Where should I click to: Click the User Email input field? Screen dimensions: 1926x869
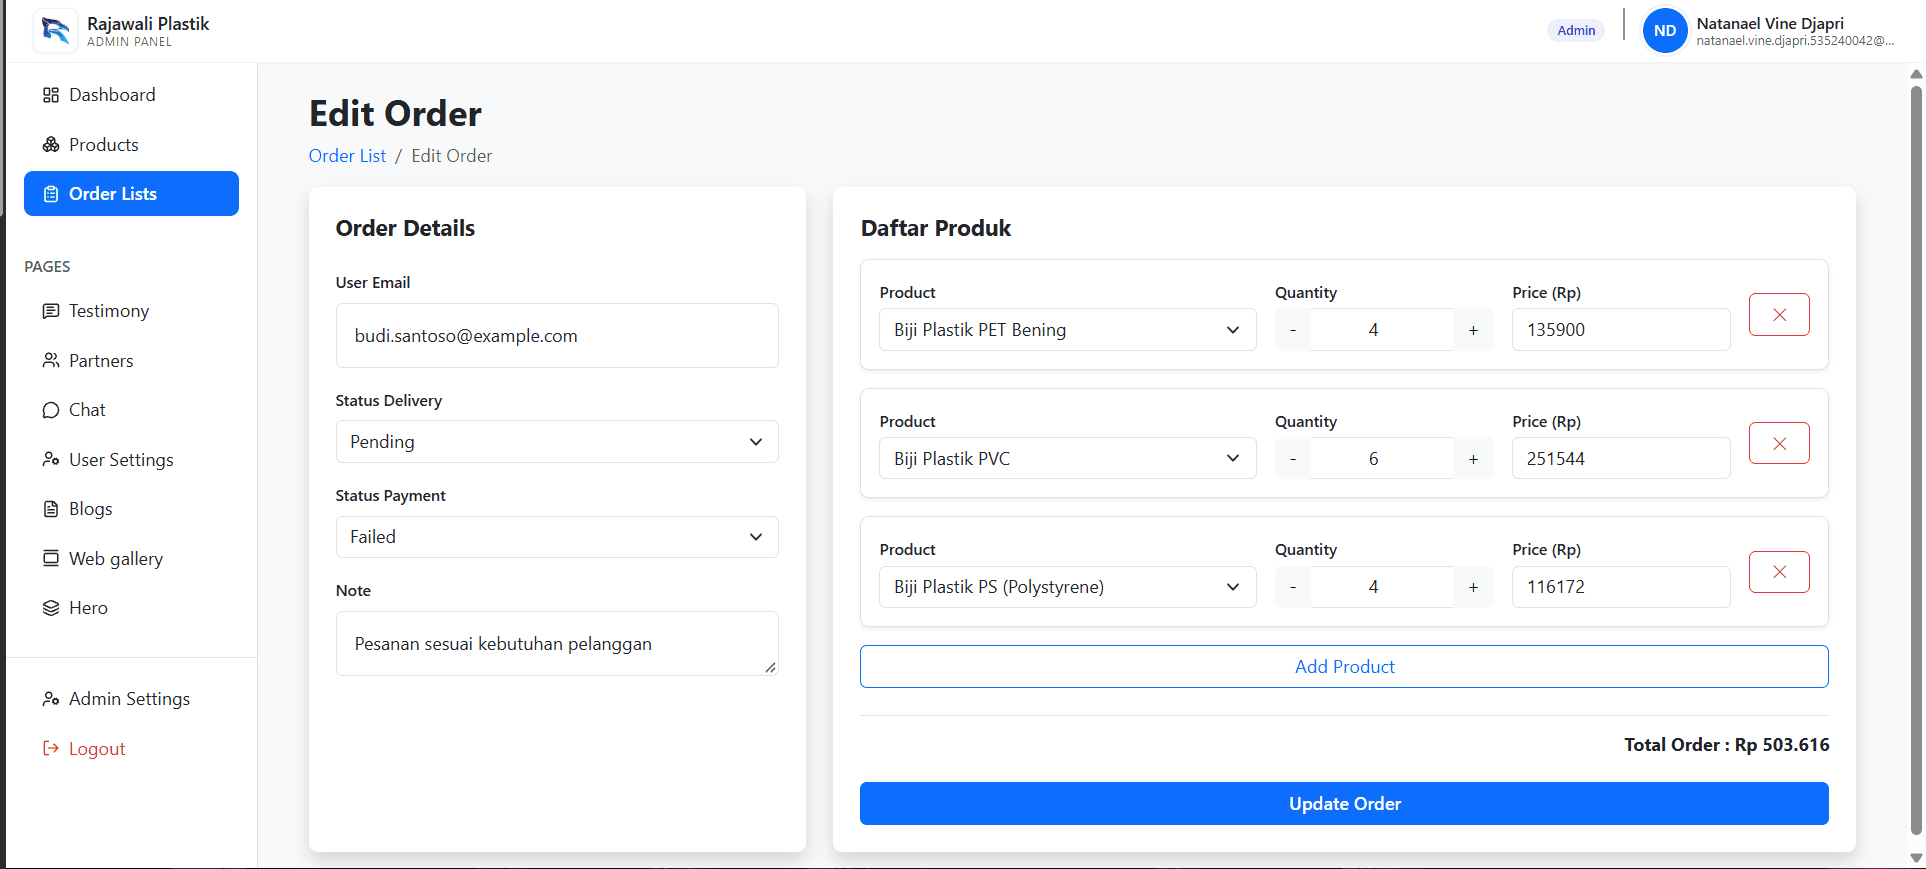(557, 336)
